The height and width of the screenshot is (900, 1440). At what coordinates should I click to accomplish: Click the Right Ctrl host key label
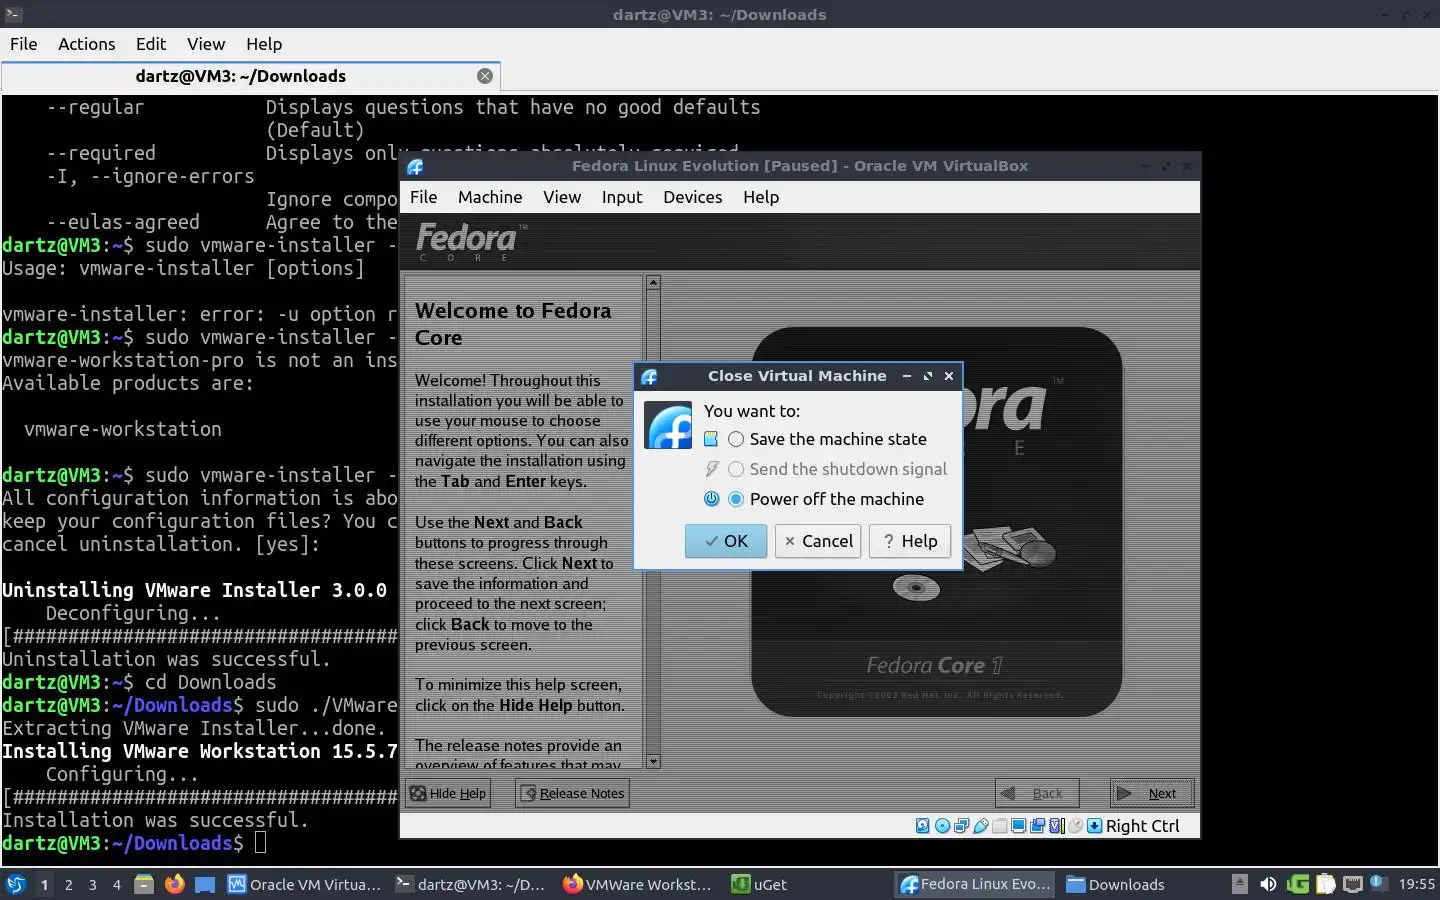coord(1143,826)
